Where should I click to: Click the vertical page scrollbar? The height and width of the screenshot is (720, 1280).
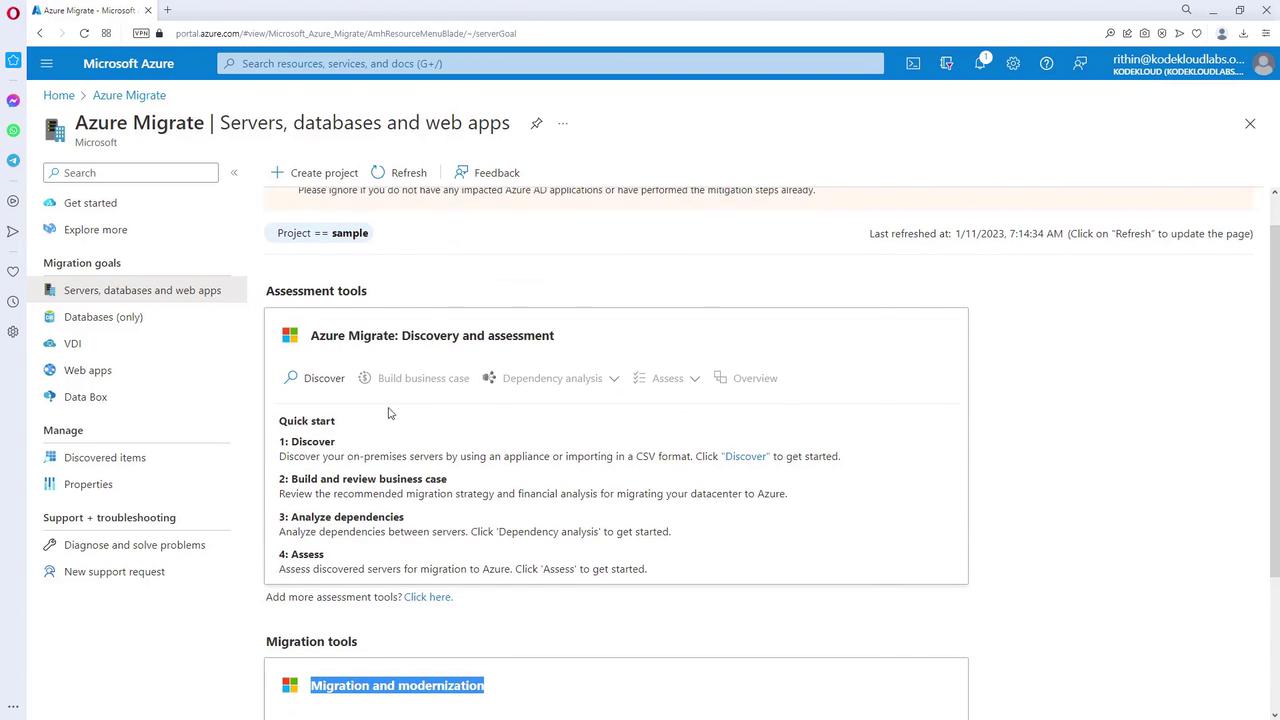(1274, 400)
